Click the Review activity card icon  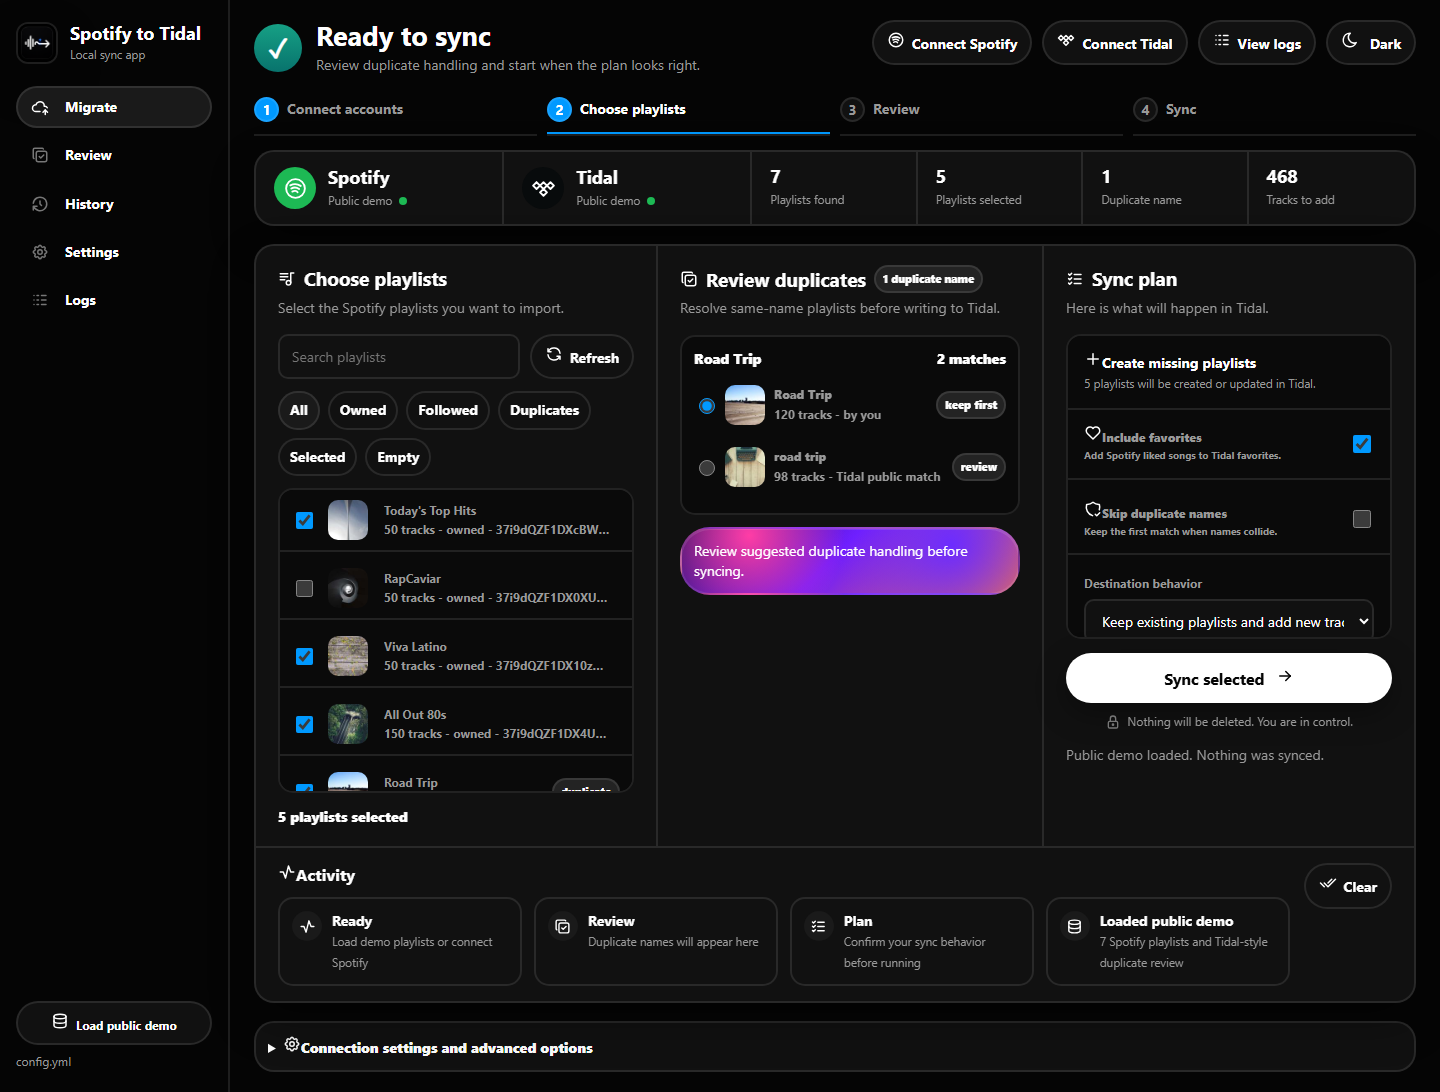[563, 926]
